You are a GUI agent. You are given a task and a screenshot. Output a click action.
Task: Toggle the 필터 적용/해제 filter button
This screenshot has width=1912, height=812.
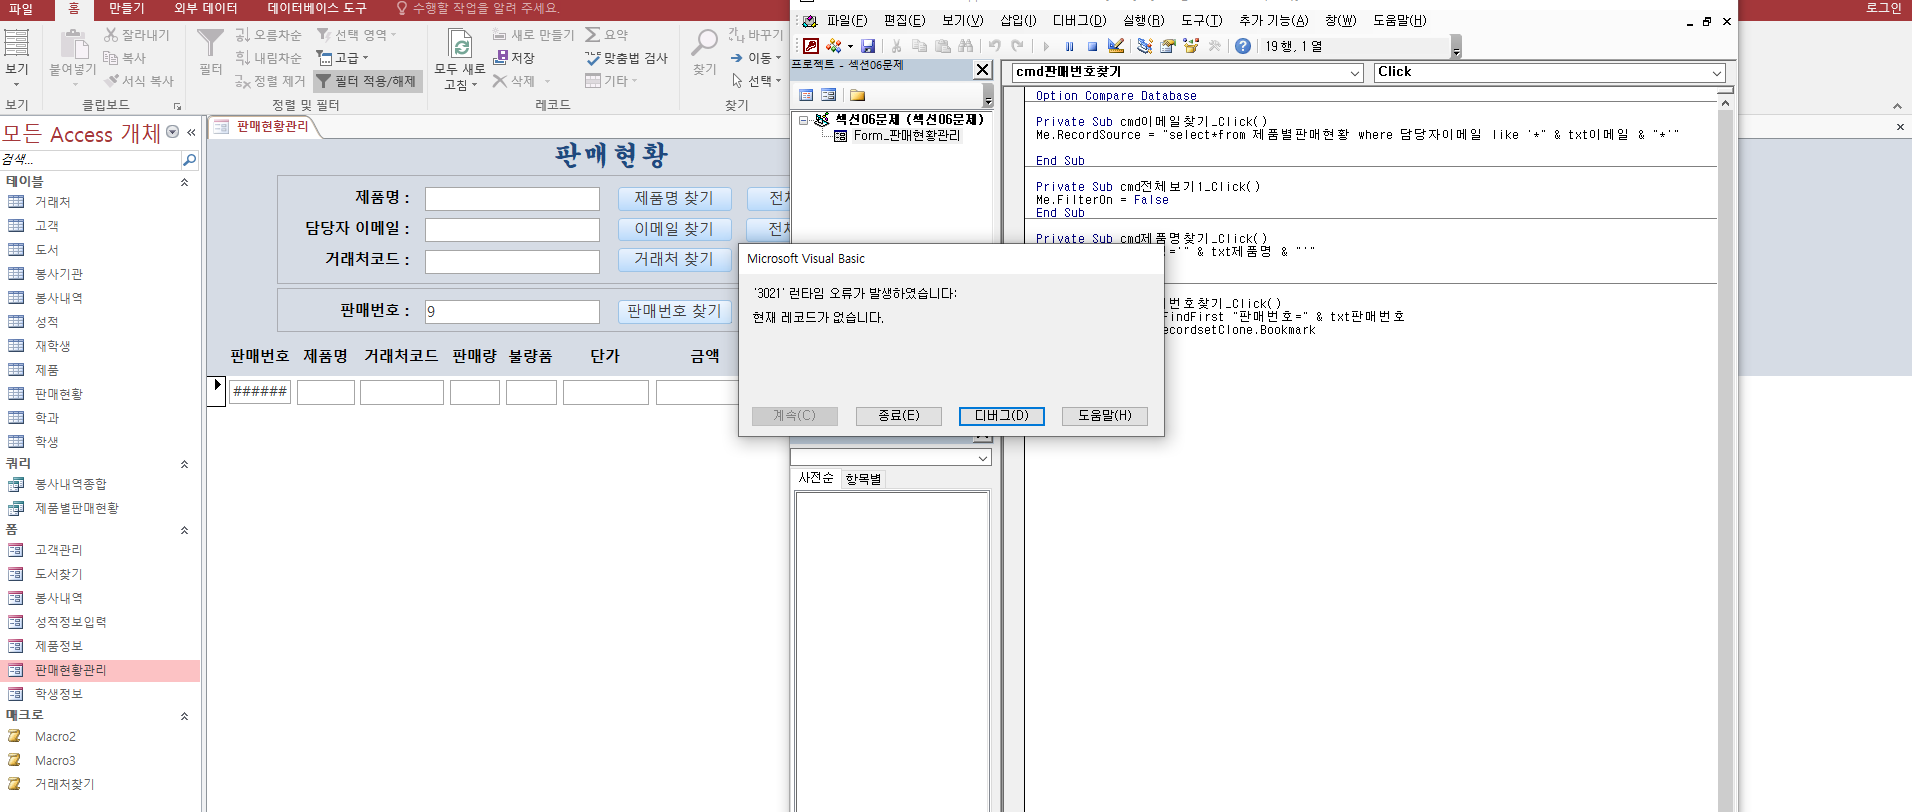point(367,81)
